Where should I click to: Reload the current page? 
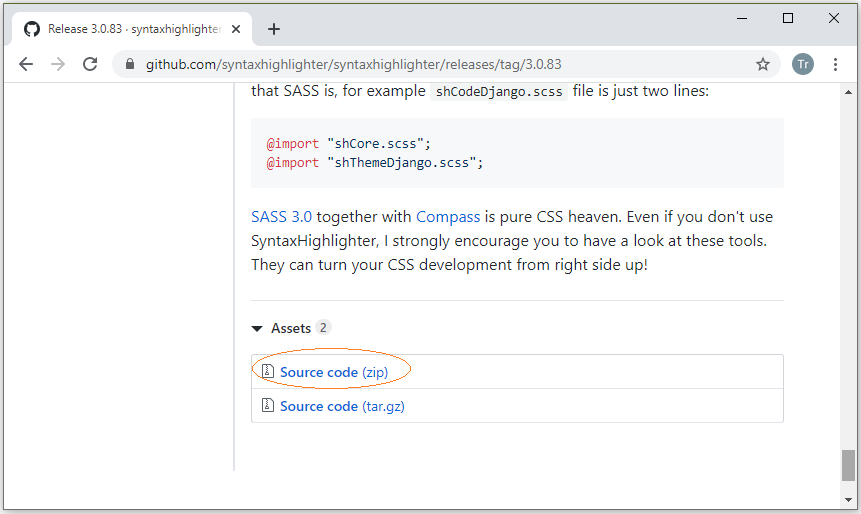pyautogui.click(x=90, y=64)
